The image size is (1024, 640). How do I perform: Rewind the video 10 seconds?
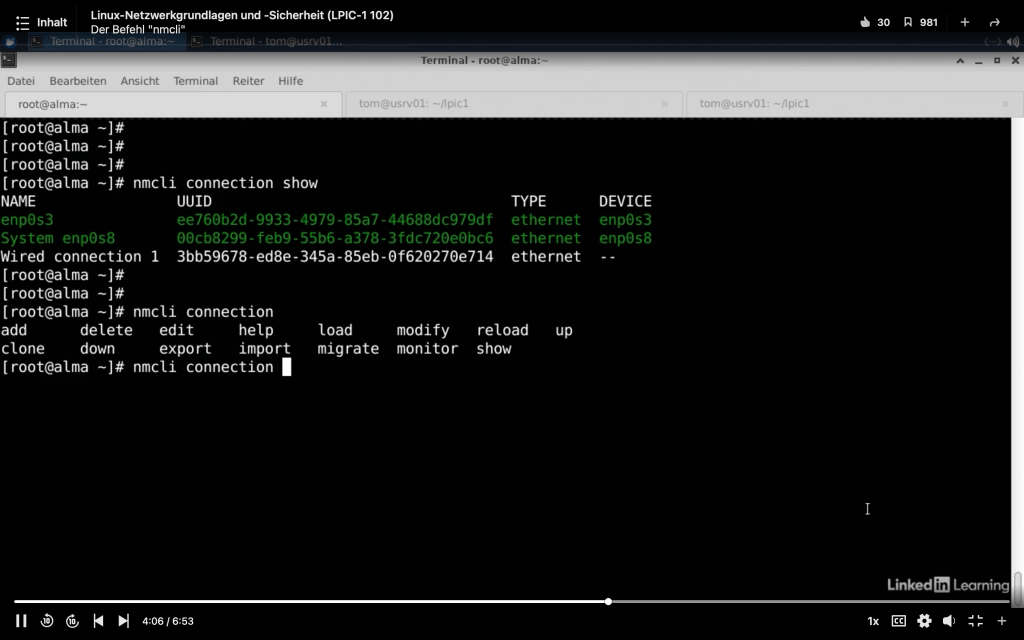[47, 621]
